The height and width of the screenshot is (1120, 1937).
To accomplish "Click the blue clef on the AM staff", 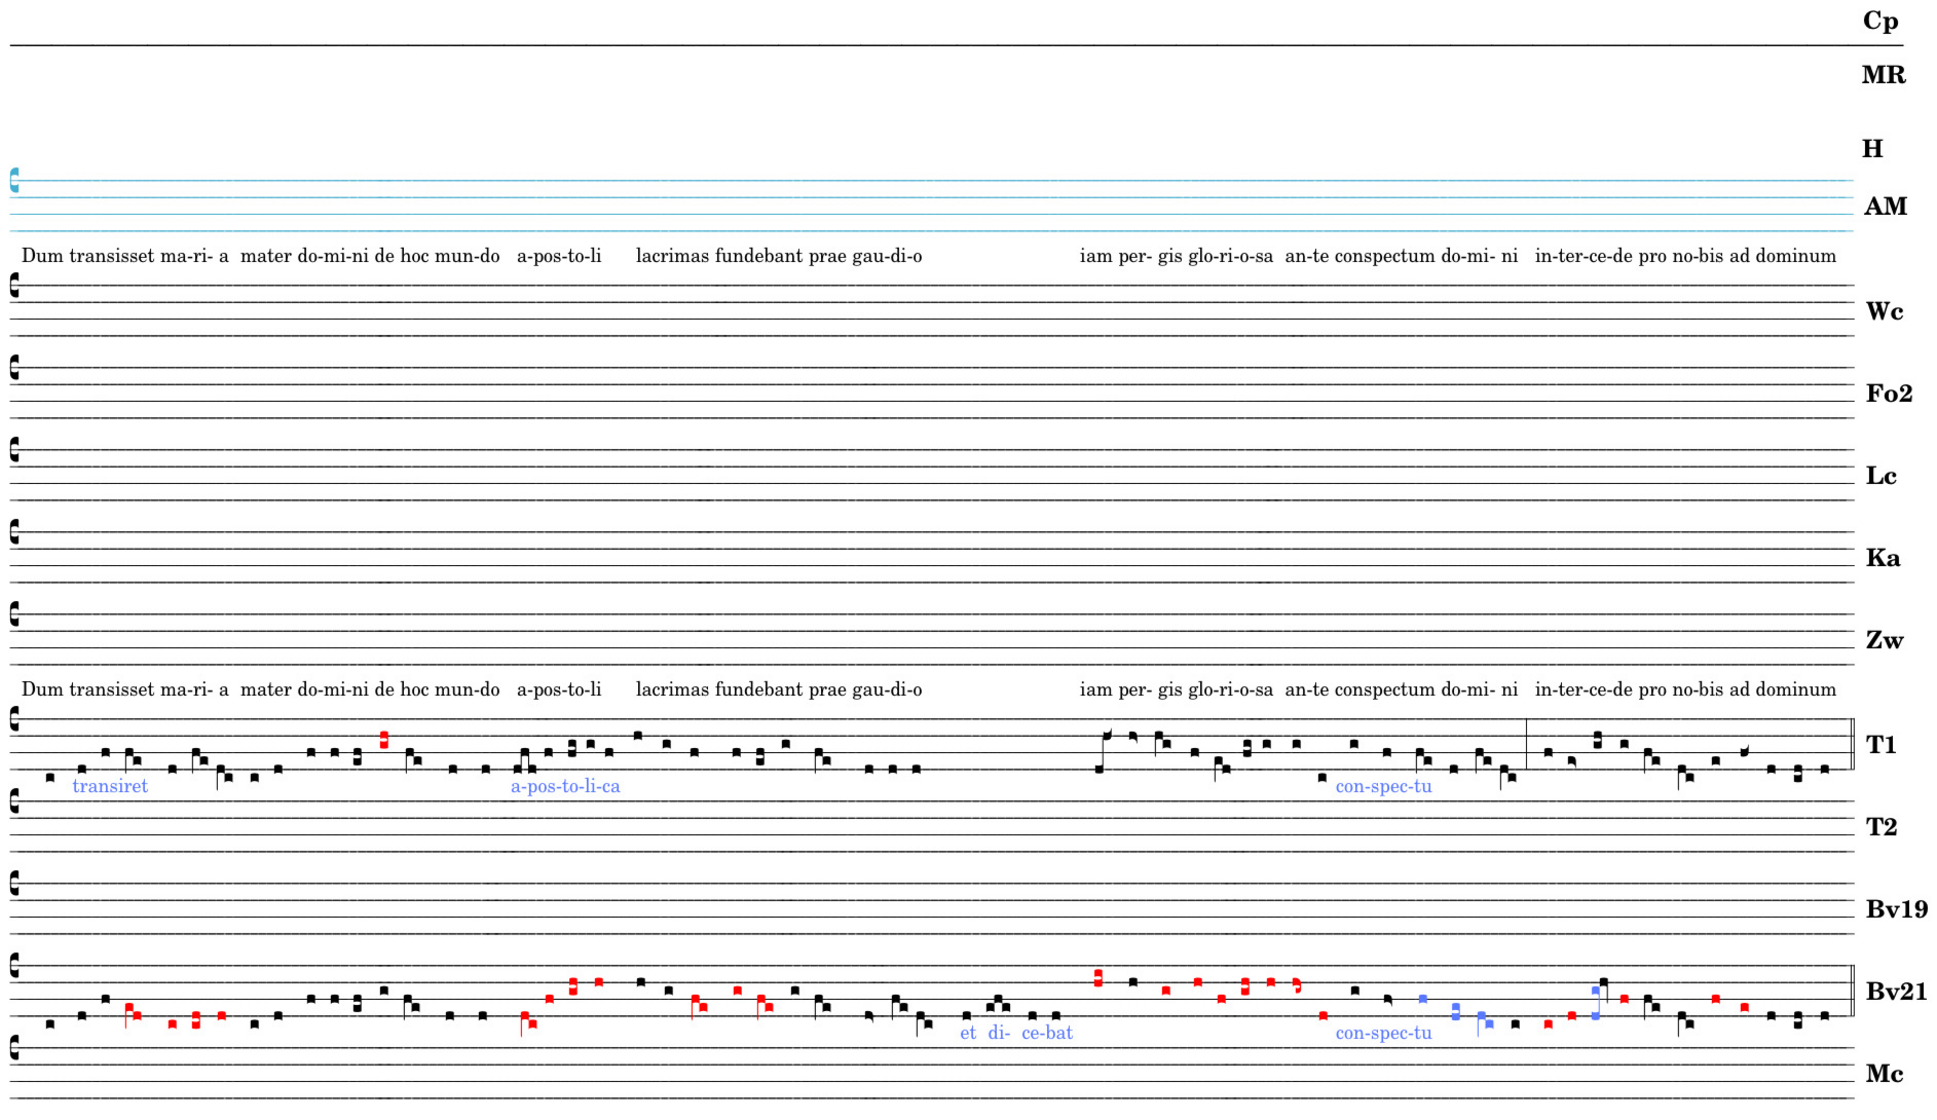I will pos(14,180).
